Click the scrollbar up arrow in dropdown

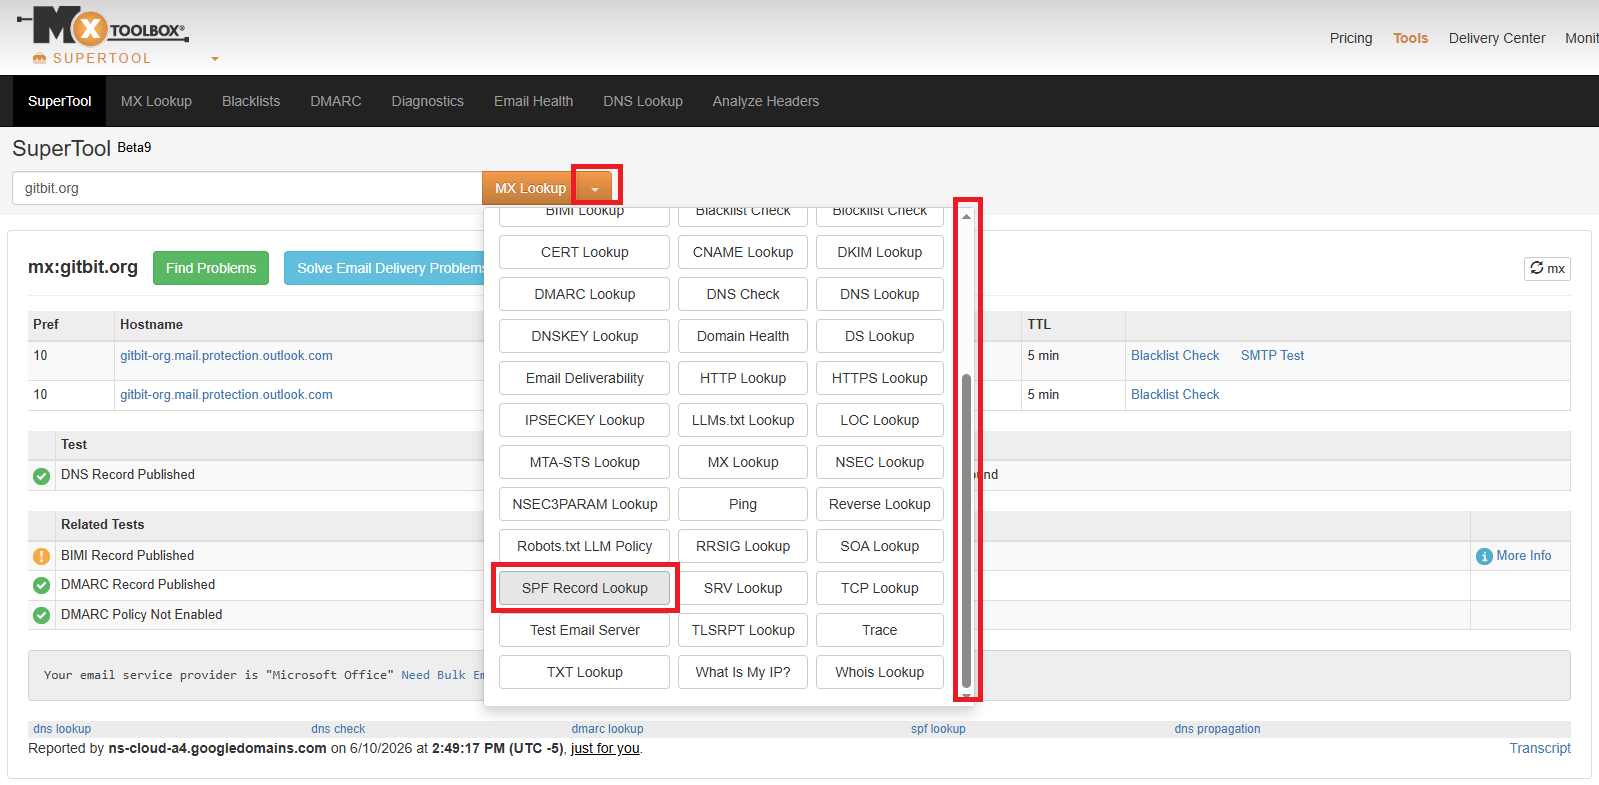coord(966,216)
